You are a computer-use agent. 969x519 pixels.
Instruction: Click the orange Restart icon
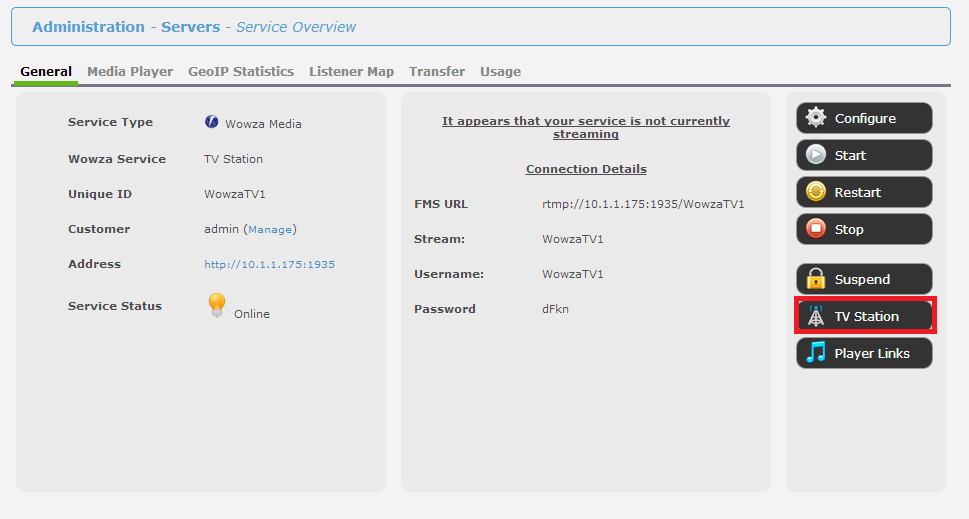pos(816,192)
